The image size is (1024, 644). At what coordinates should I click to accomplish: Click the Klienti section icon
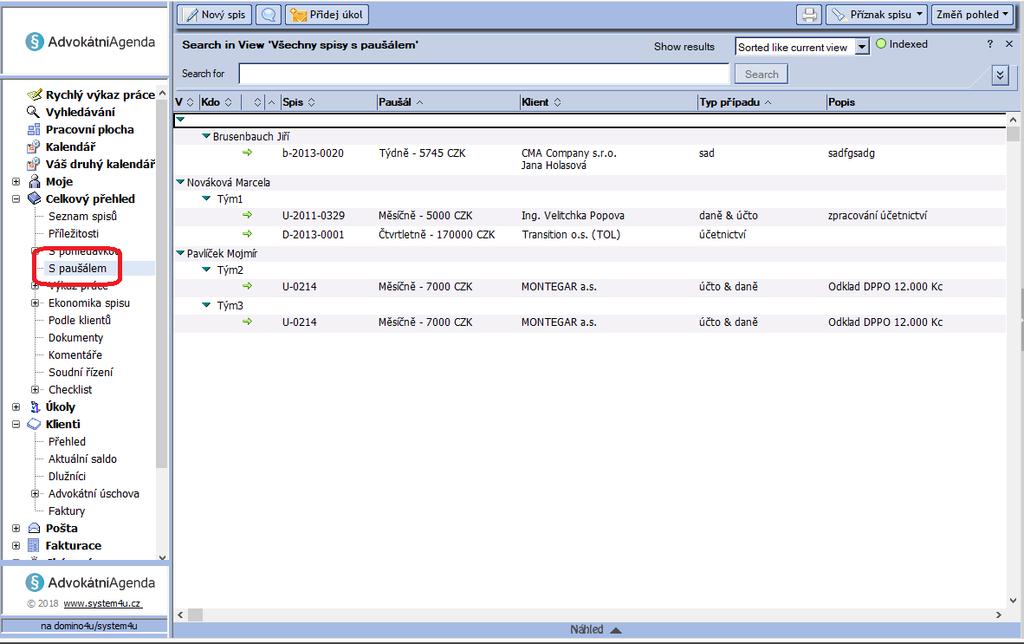[x=34, y=424]
